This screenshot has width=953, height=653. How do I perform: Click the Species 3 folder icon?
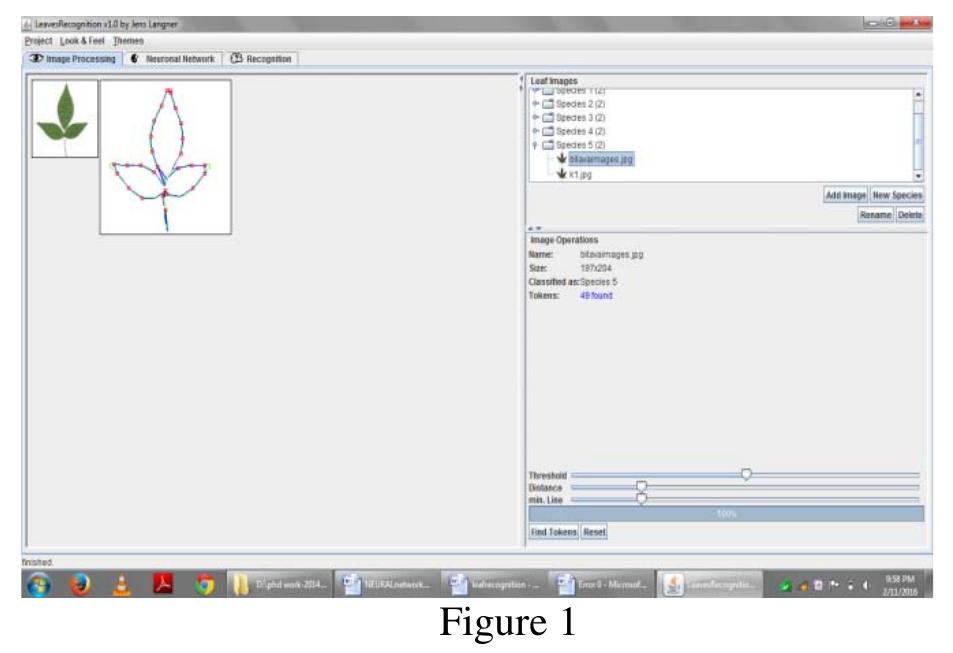point(548,117)
